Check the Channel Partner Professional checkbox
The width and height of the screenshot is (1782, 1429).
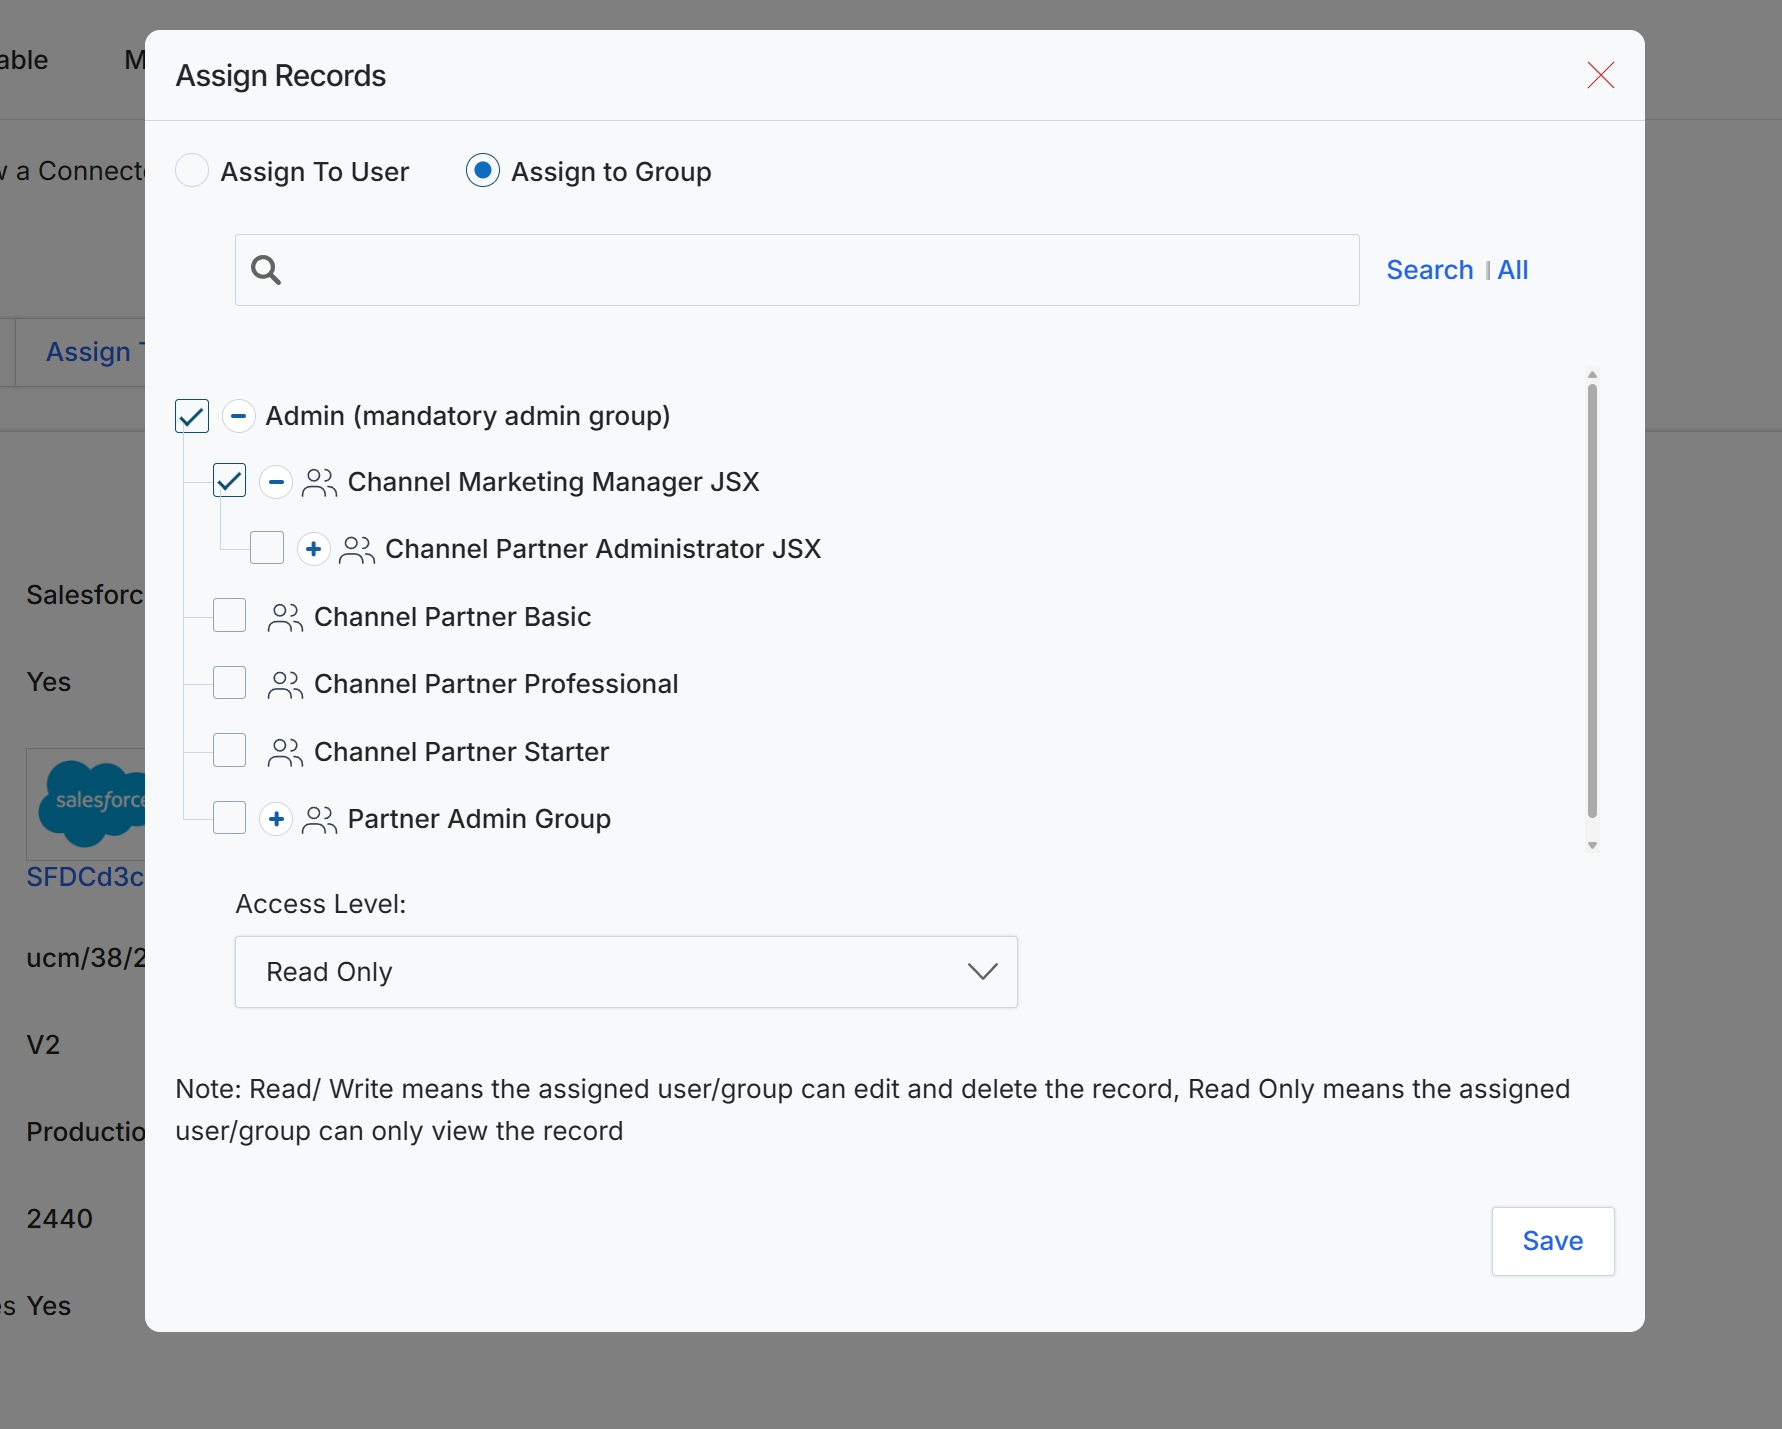[x=230, y=683]
